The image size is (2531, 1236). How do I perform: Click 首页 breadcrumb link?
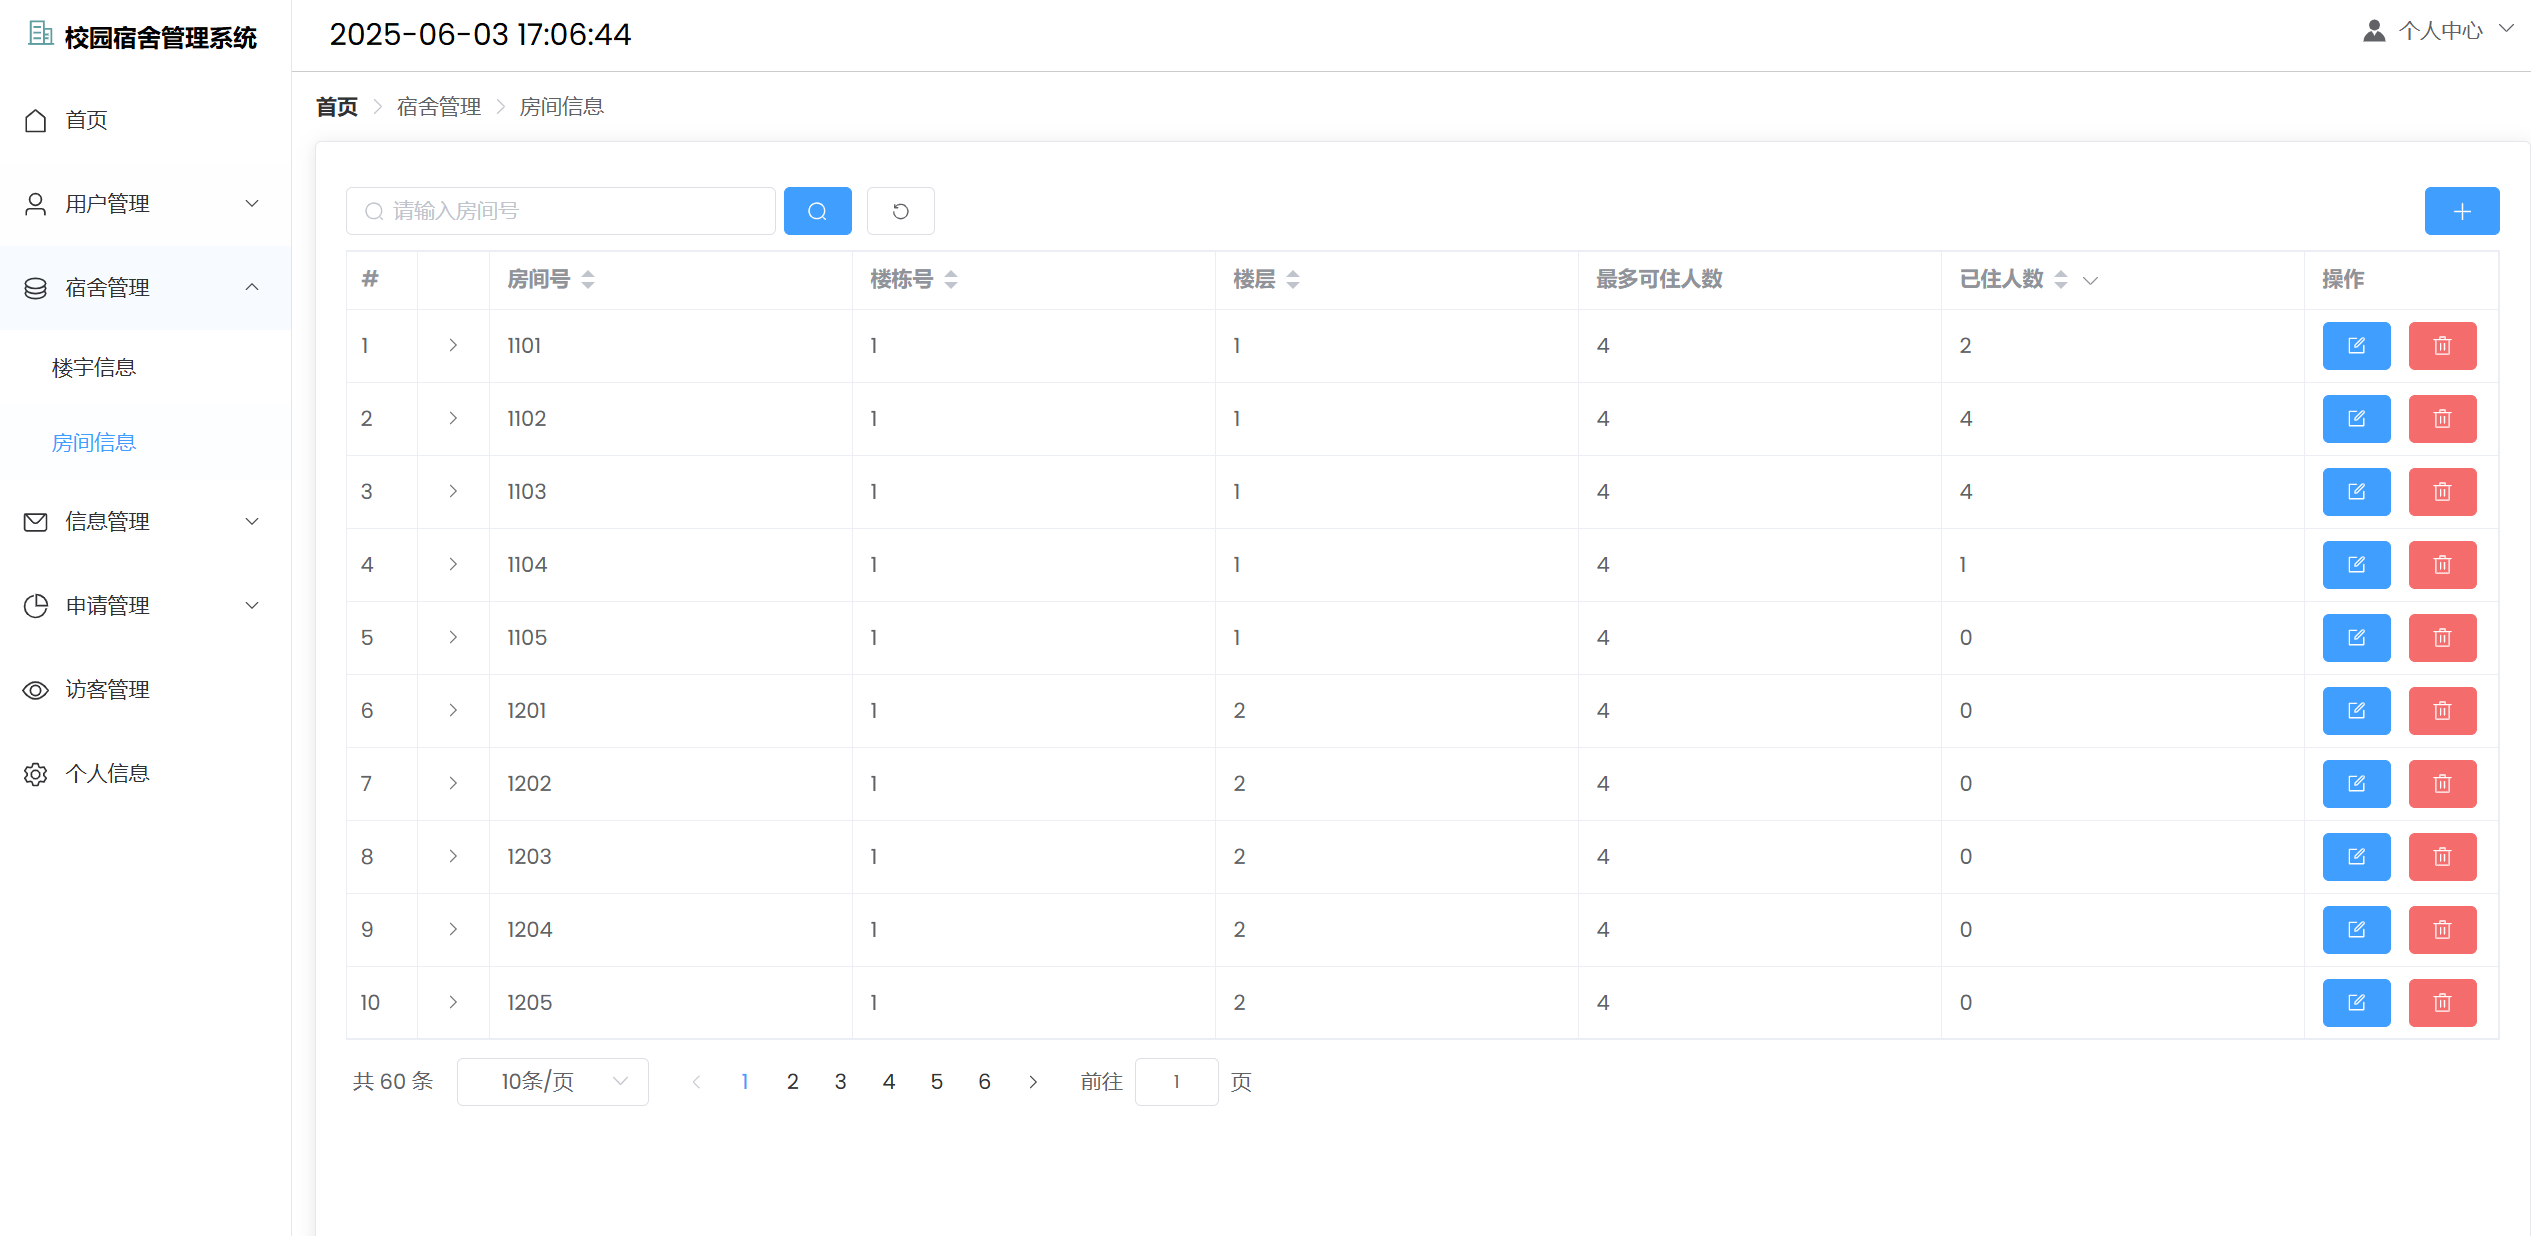click(337, 107)
